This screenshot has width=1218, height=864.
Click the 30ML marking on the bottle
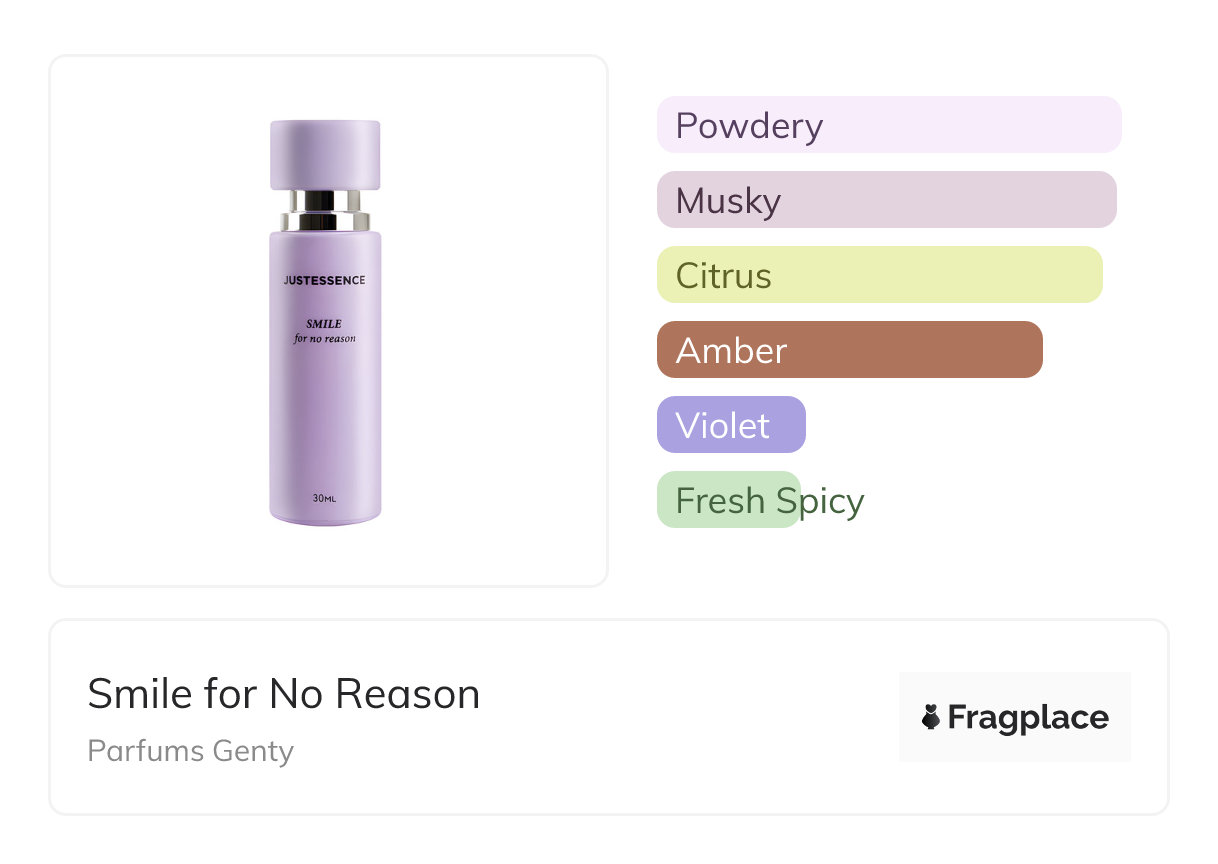click(x=324, y=498)
